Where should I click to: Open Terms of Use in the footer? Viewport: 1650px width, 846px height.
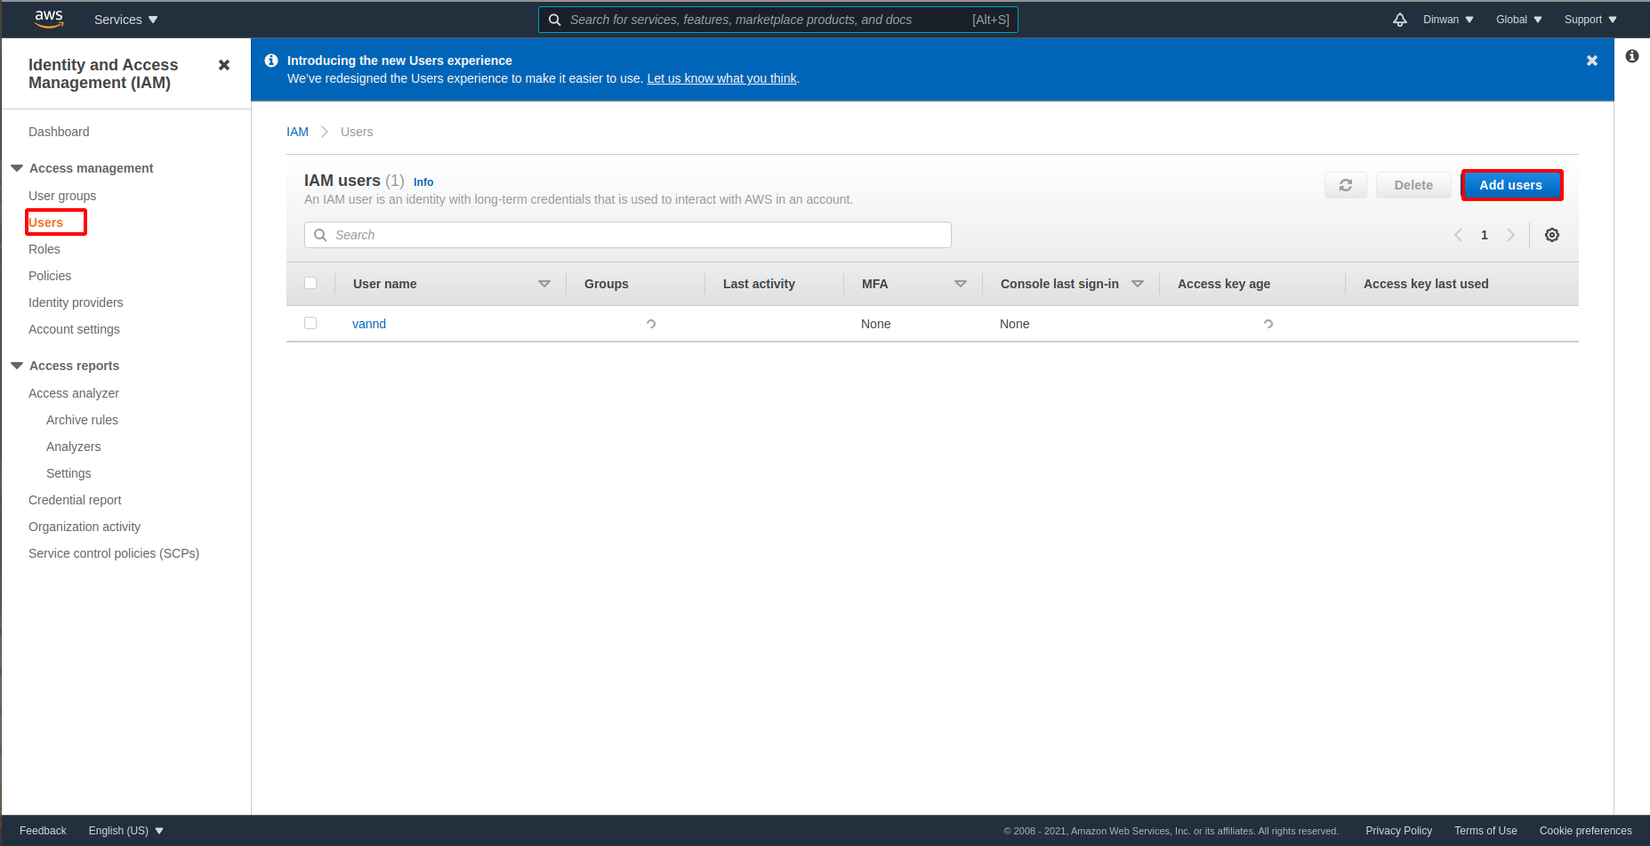click(1485, 831)
